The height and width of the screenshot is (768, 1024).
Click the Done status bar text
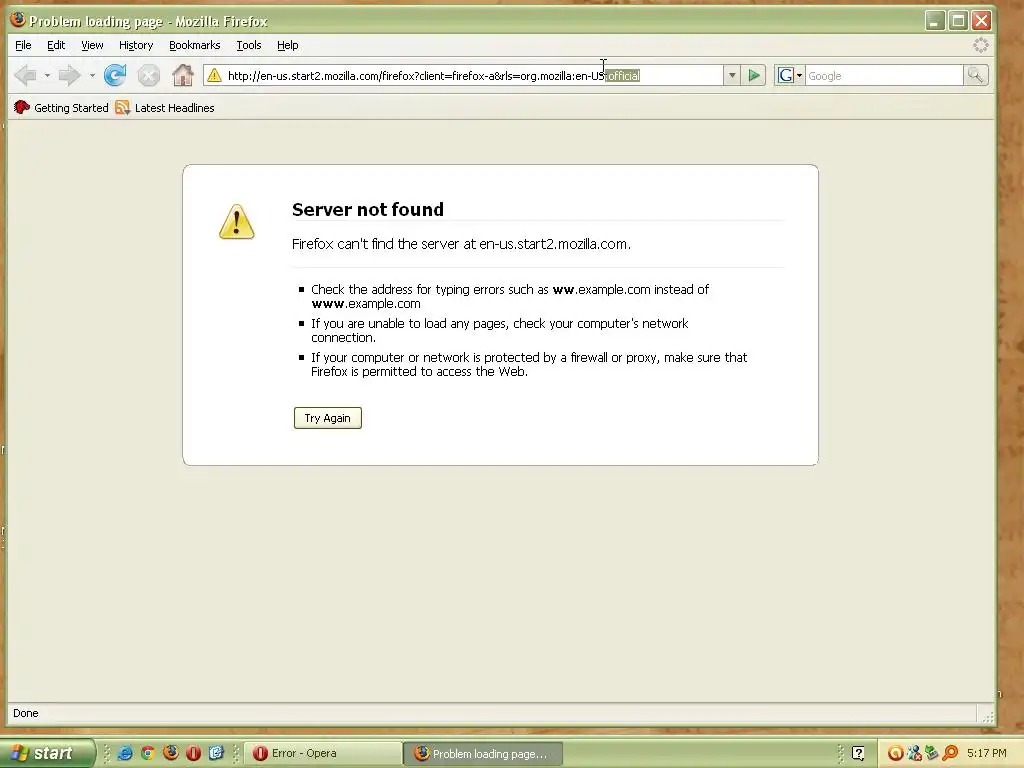point(25,713)
